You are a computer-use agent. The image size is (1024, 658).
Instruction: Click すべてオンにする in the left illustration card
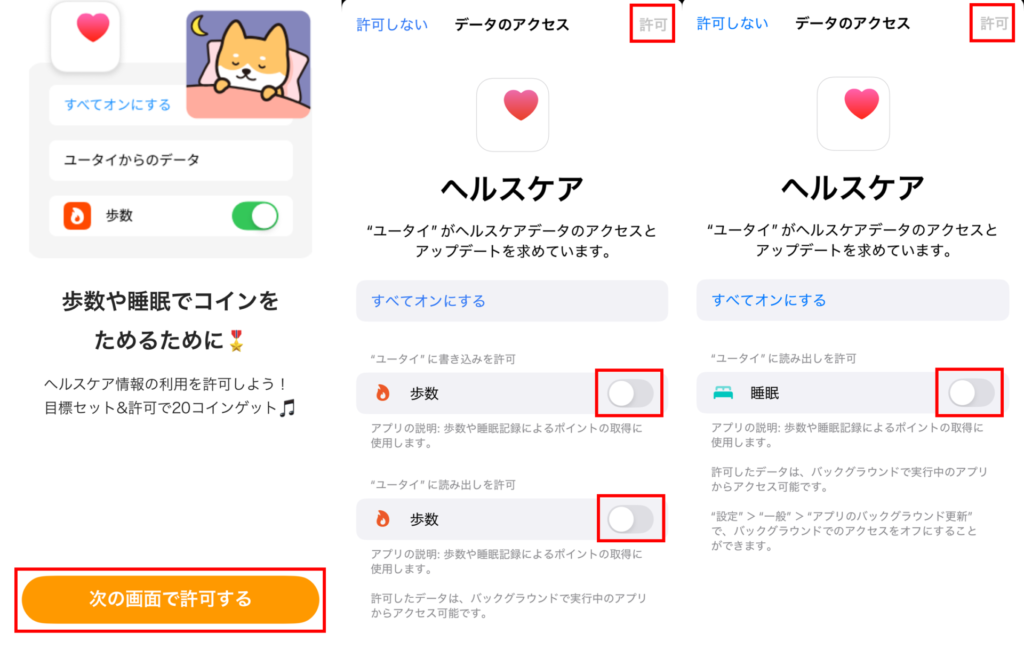[x=118, y=104]
